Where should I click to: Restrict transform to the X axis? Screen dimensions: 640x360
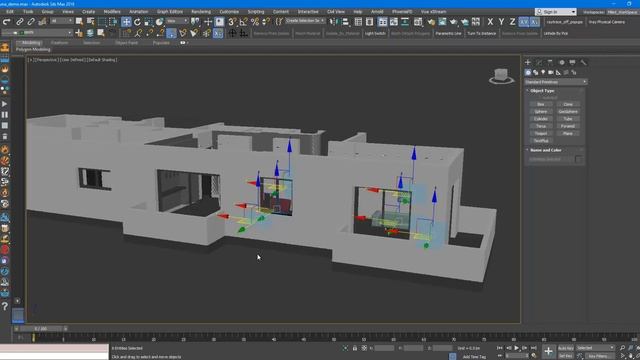490,22
